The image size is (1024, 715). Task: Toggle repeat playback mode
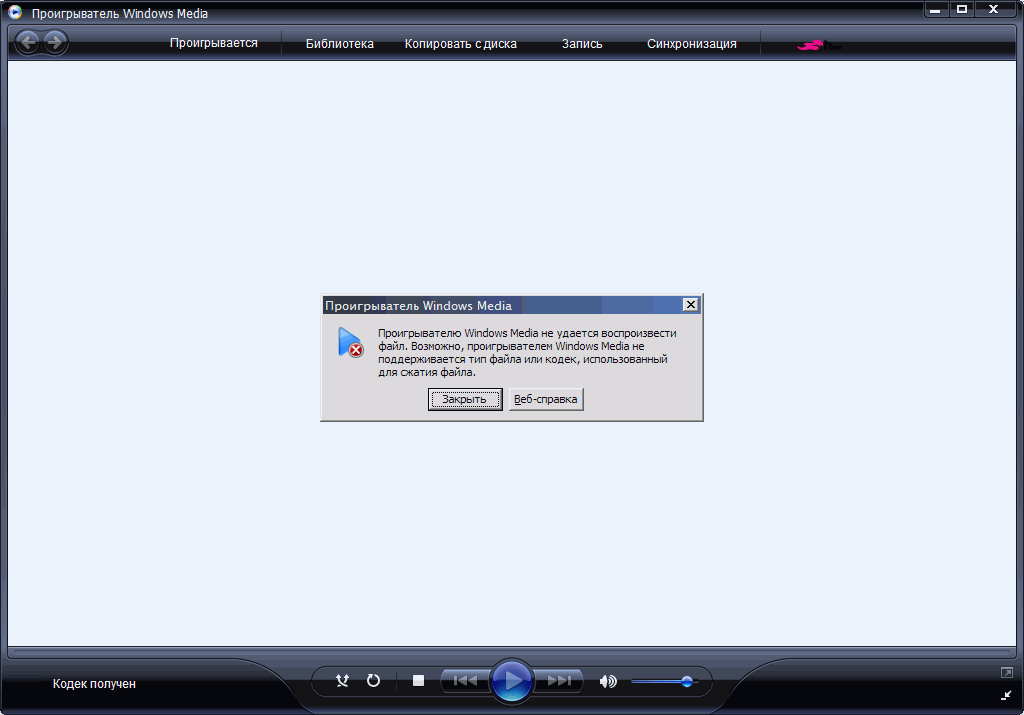[373, 680]
